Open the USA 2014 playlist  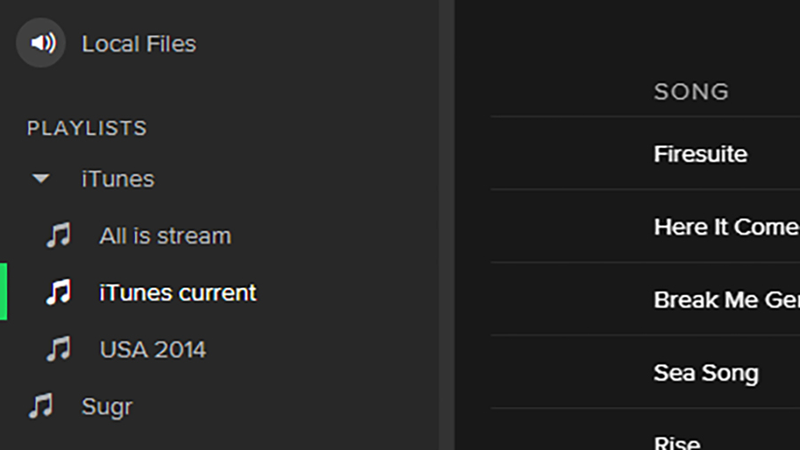(x=153, y=349)
